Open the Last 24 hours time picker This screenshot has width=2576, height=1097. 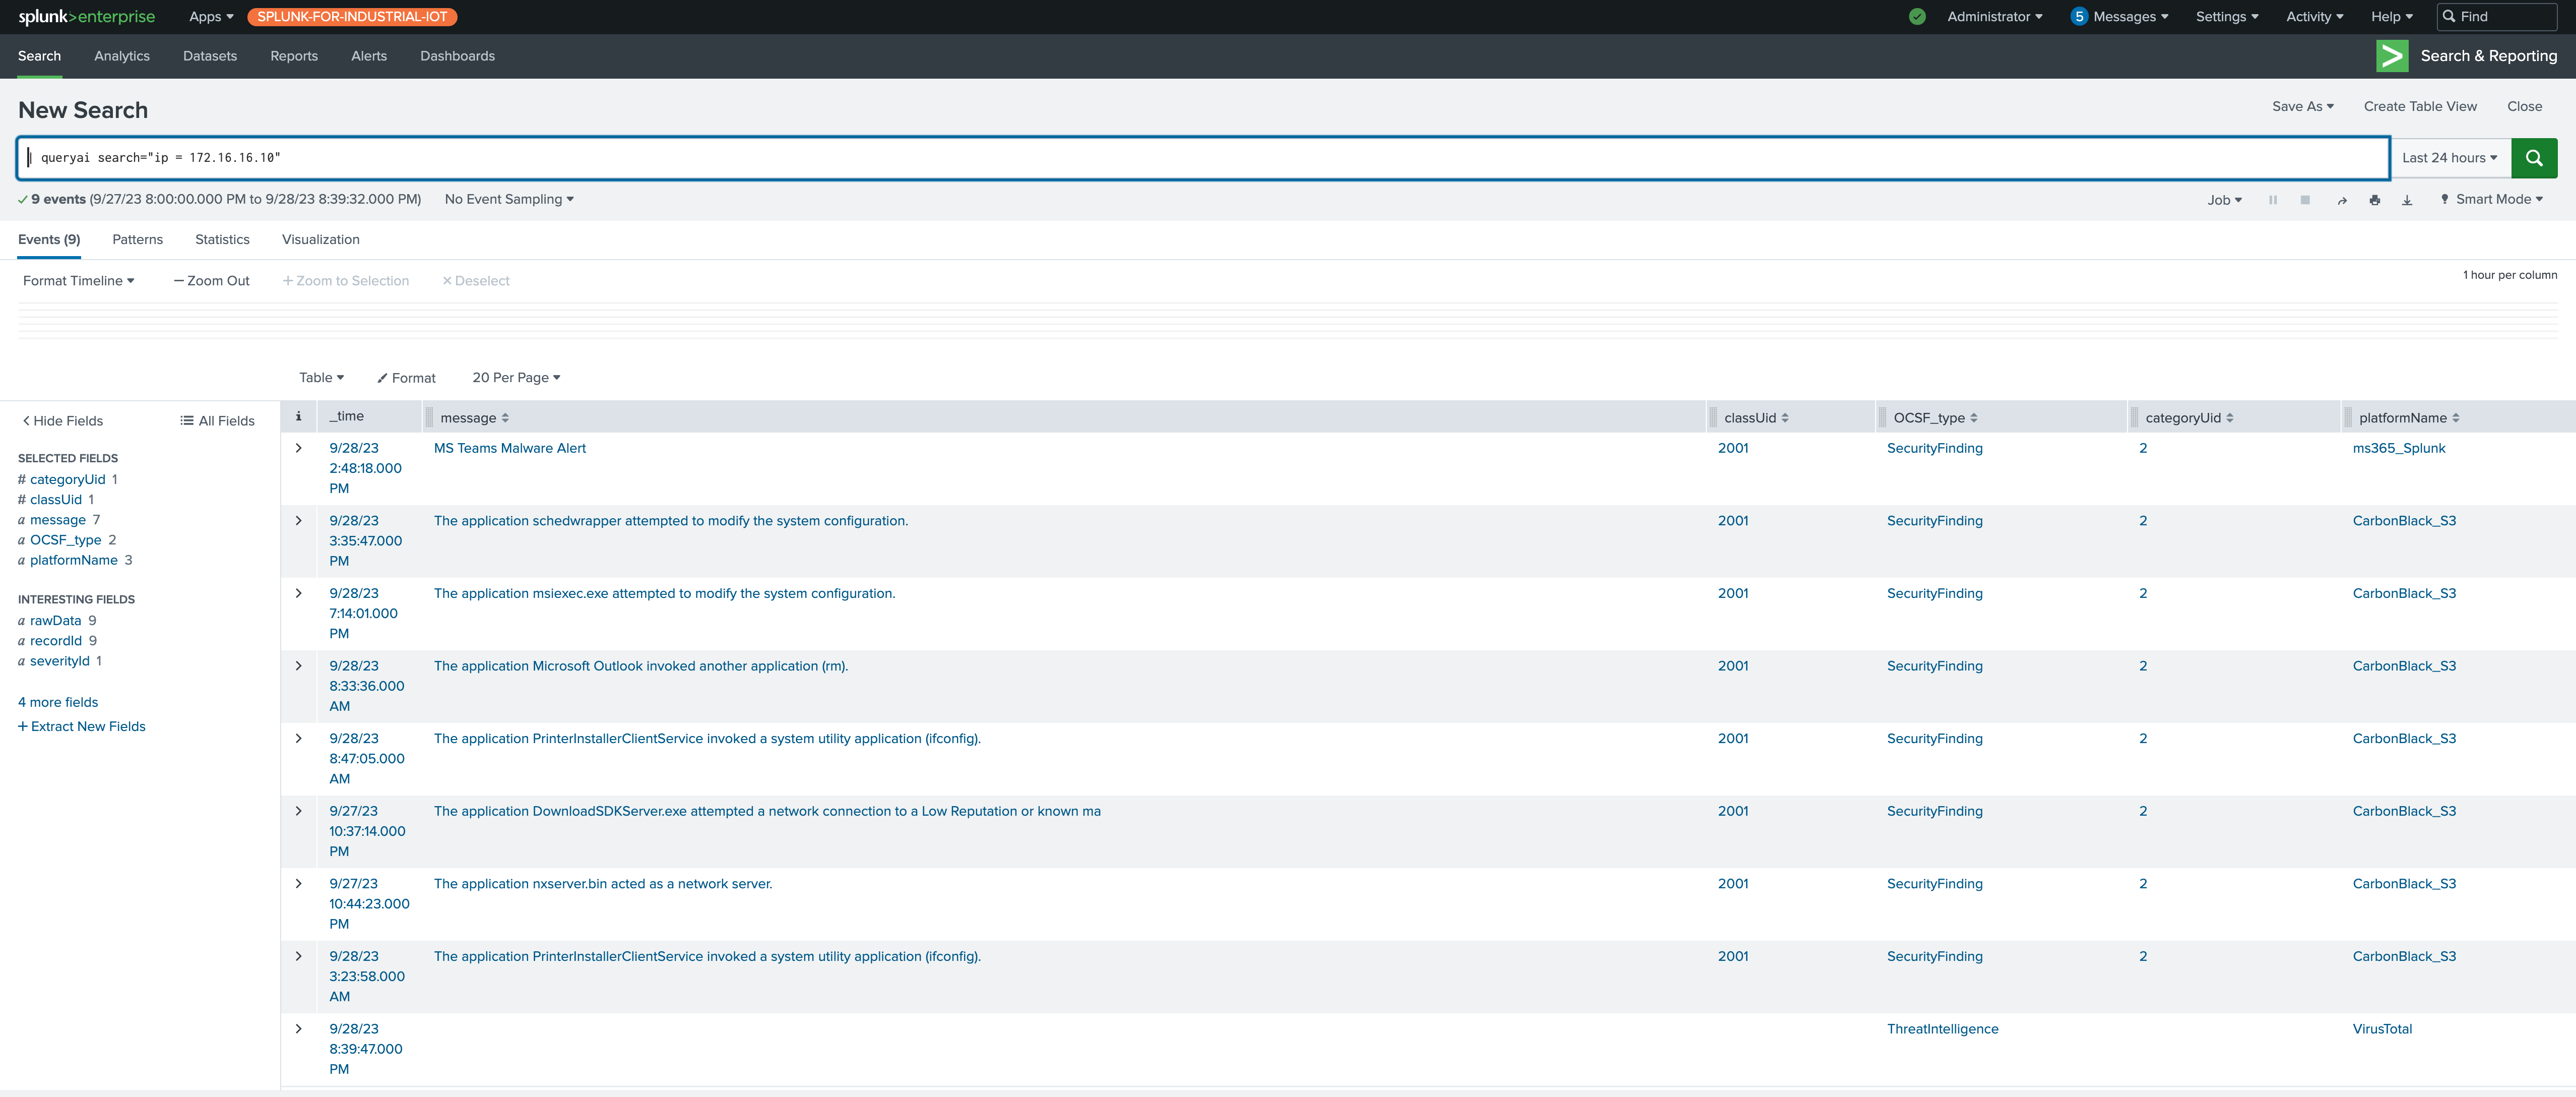pos(2449,158)
